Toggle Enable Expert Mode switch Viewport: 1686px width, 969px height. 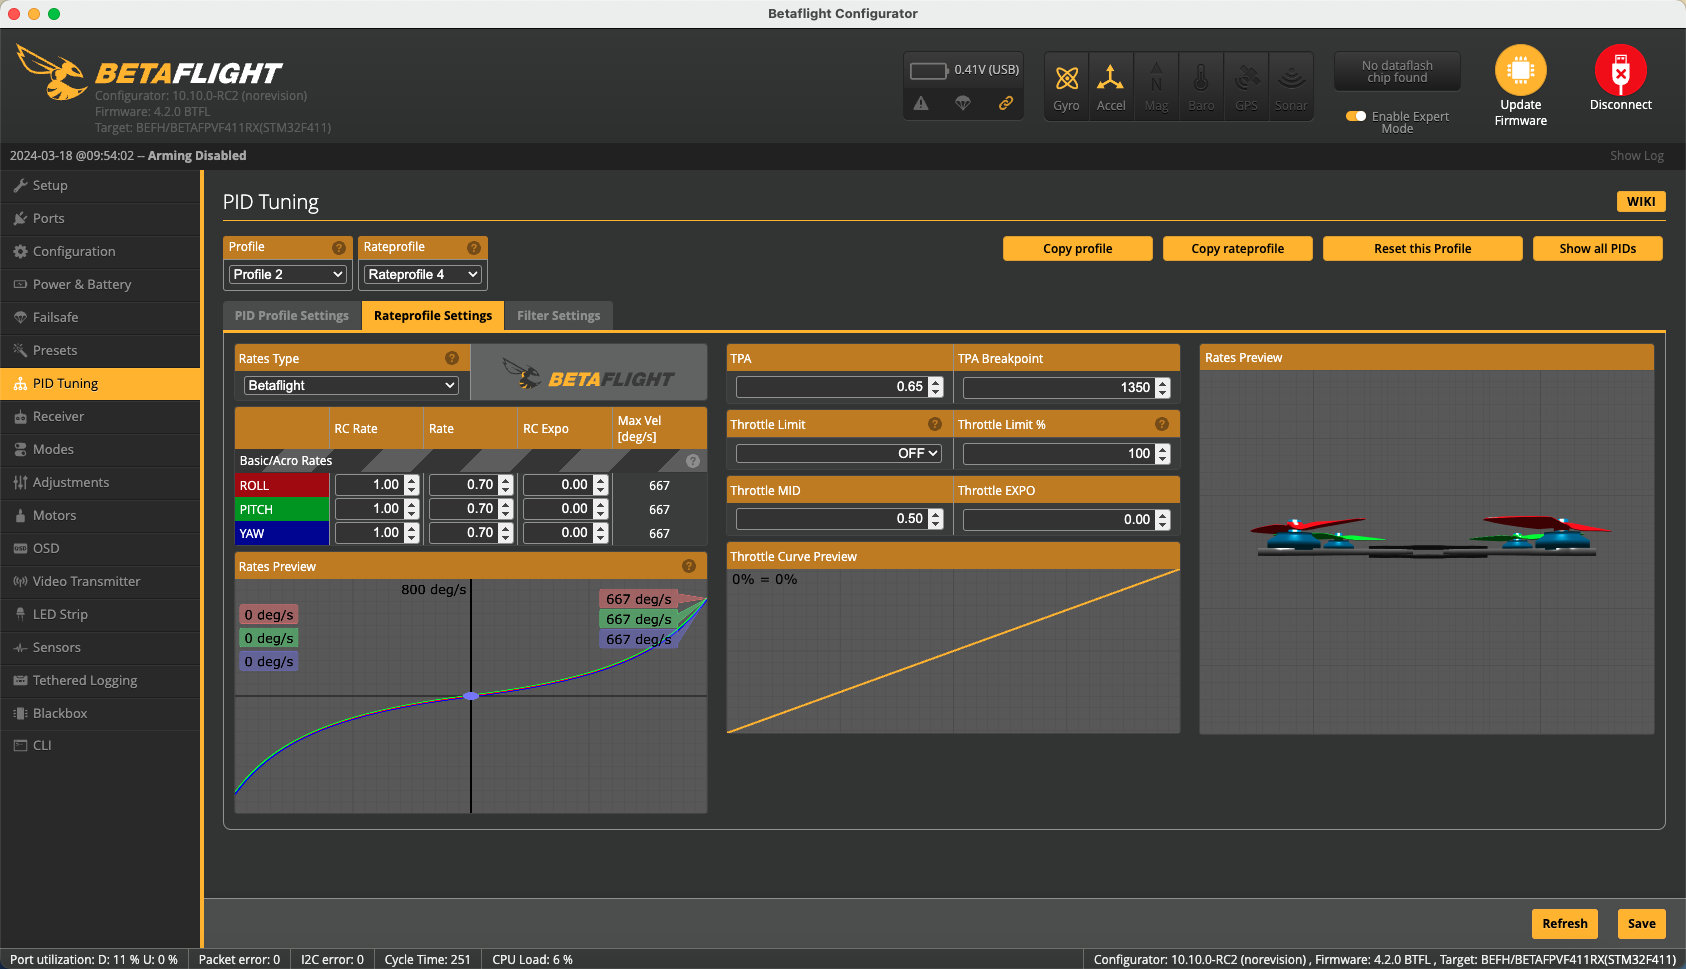coord(1356,116)
